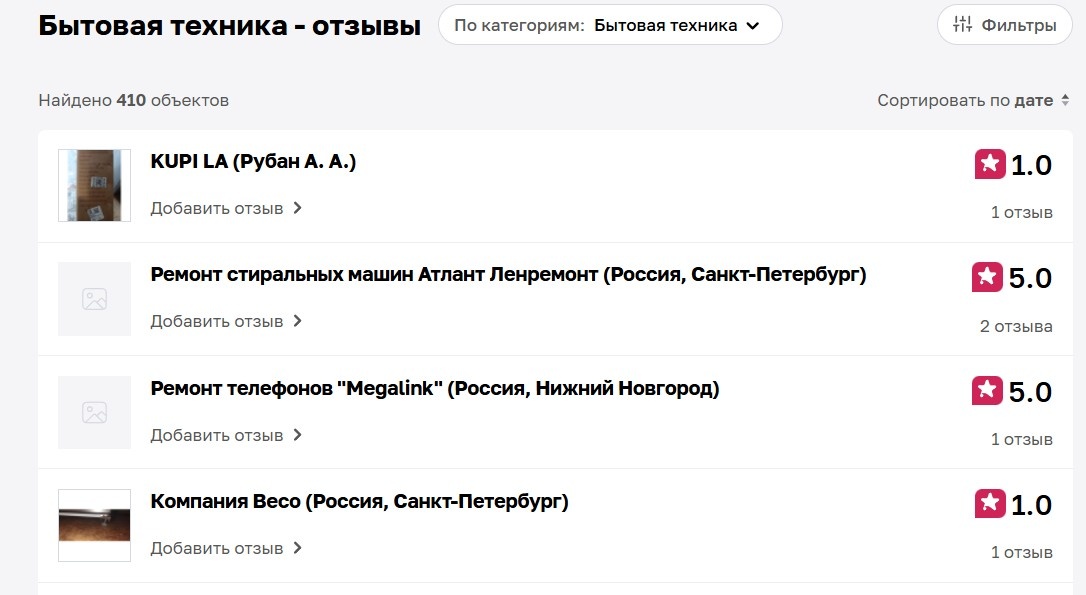The width and height of the screenshot is (1086, 595).
Task: Click the star rating icon next to Ленремонт rating
Action: 987,277
